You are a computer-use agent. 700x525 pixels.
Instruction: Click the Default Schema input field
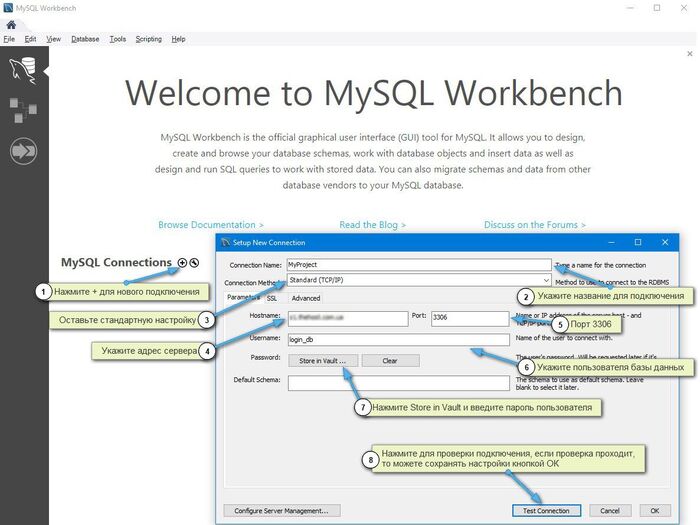coord(399,383)
